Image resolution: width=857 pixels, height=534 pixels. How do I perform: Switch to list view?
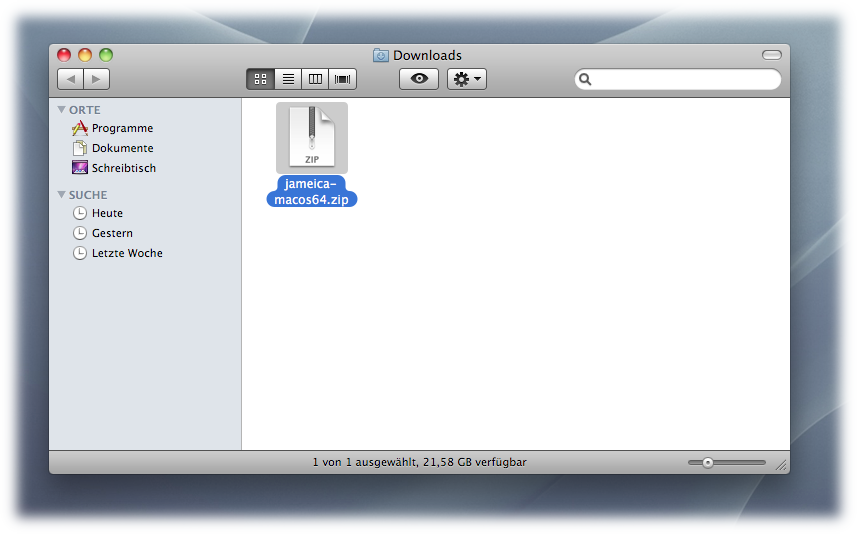pos(288,79)
